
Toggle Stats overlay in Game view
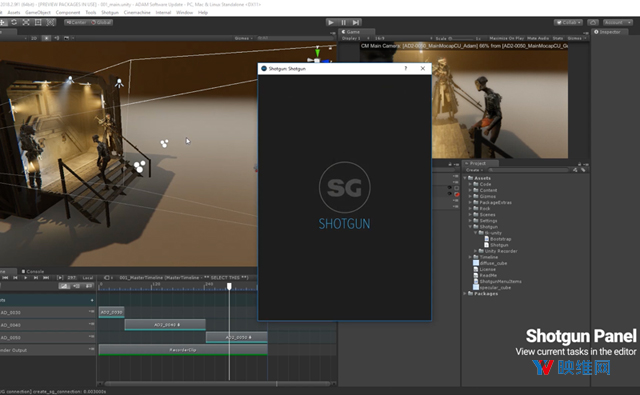pyautogui.click(x=558, y=38)
